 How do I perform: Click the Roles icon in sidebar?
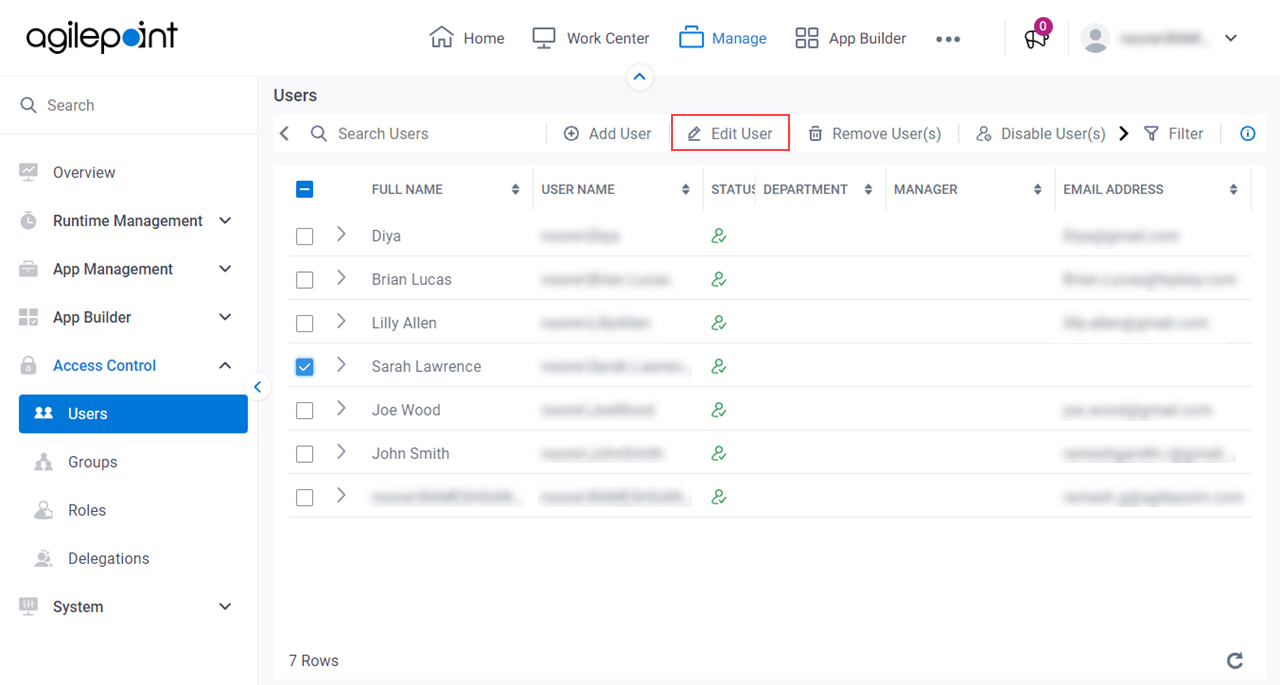tap(43, 510)
